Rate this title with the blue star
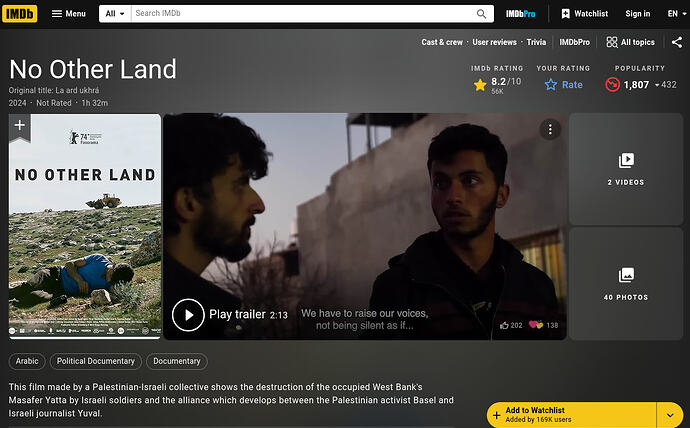Screen dimensions: 690x428 563,84
